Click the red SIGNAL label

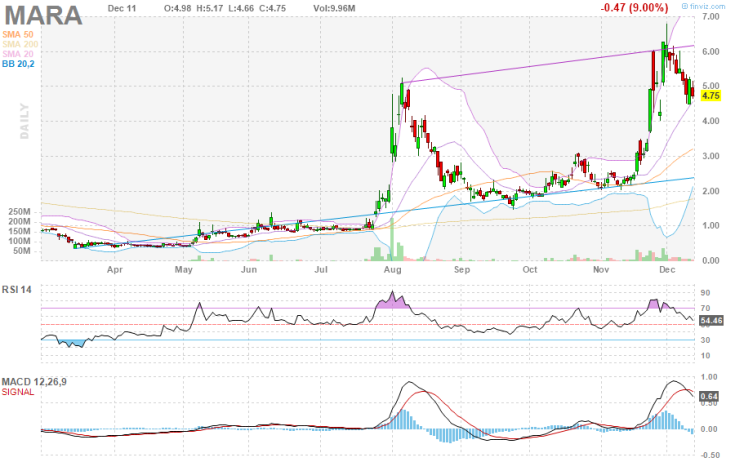click(18, 392)
